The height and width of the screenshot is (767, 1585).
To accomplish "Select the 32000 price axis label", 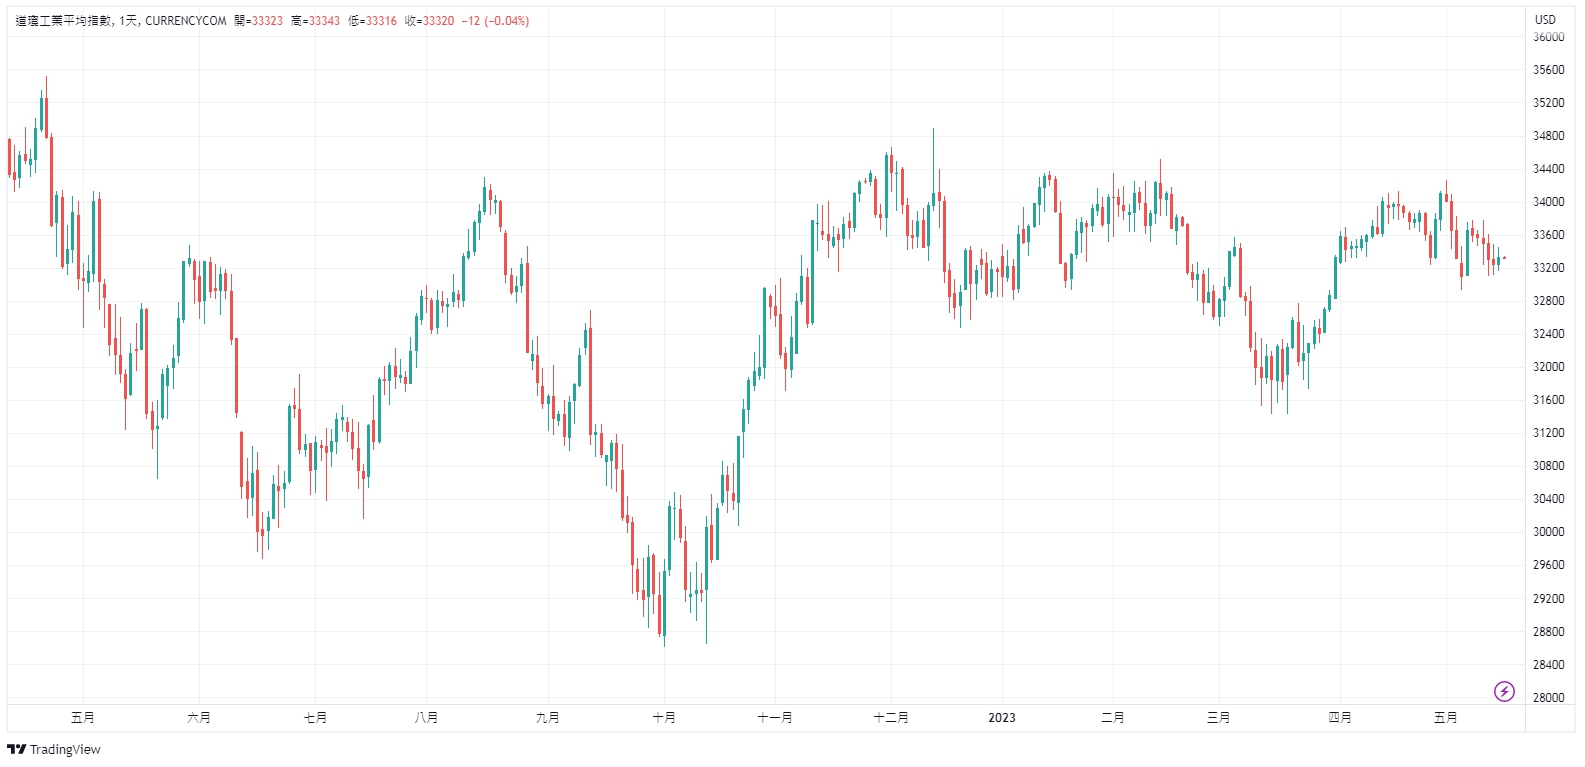I will click(x=1548, y=367).
